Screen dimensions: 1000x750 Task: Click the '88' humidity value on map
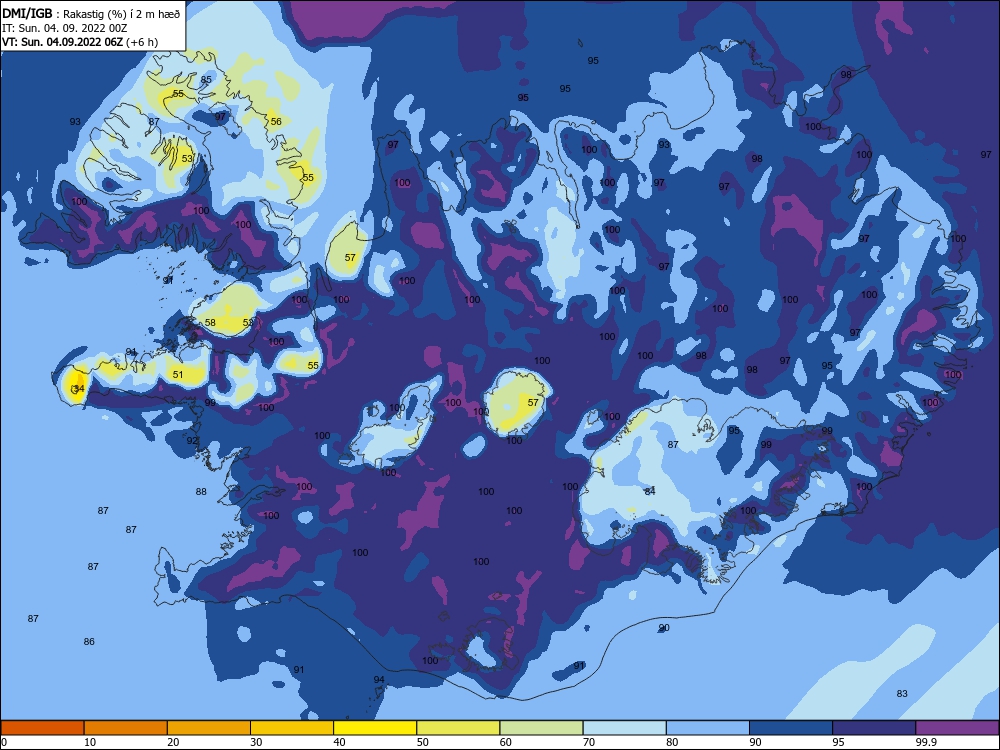pos(201,492)
